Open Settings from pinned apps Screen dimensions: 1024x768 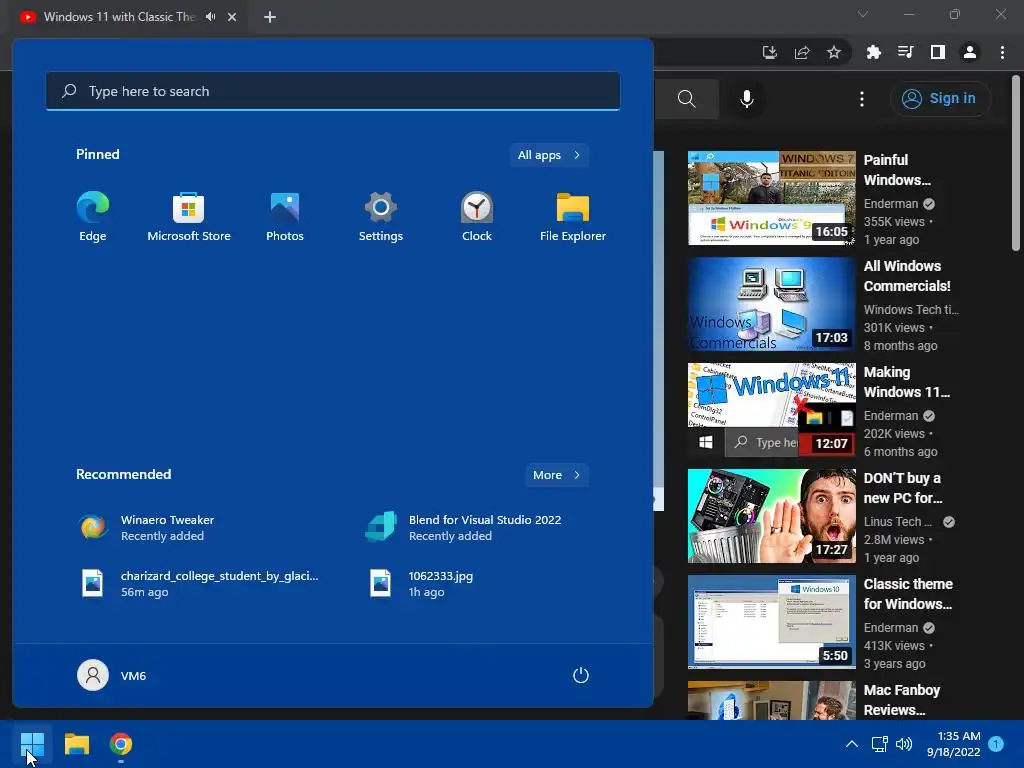point(381,217)
